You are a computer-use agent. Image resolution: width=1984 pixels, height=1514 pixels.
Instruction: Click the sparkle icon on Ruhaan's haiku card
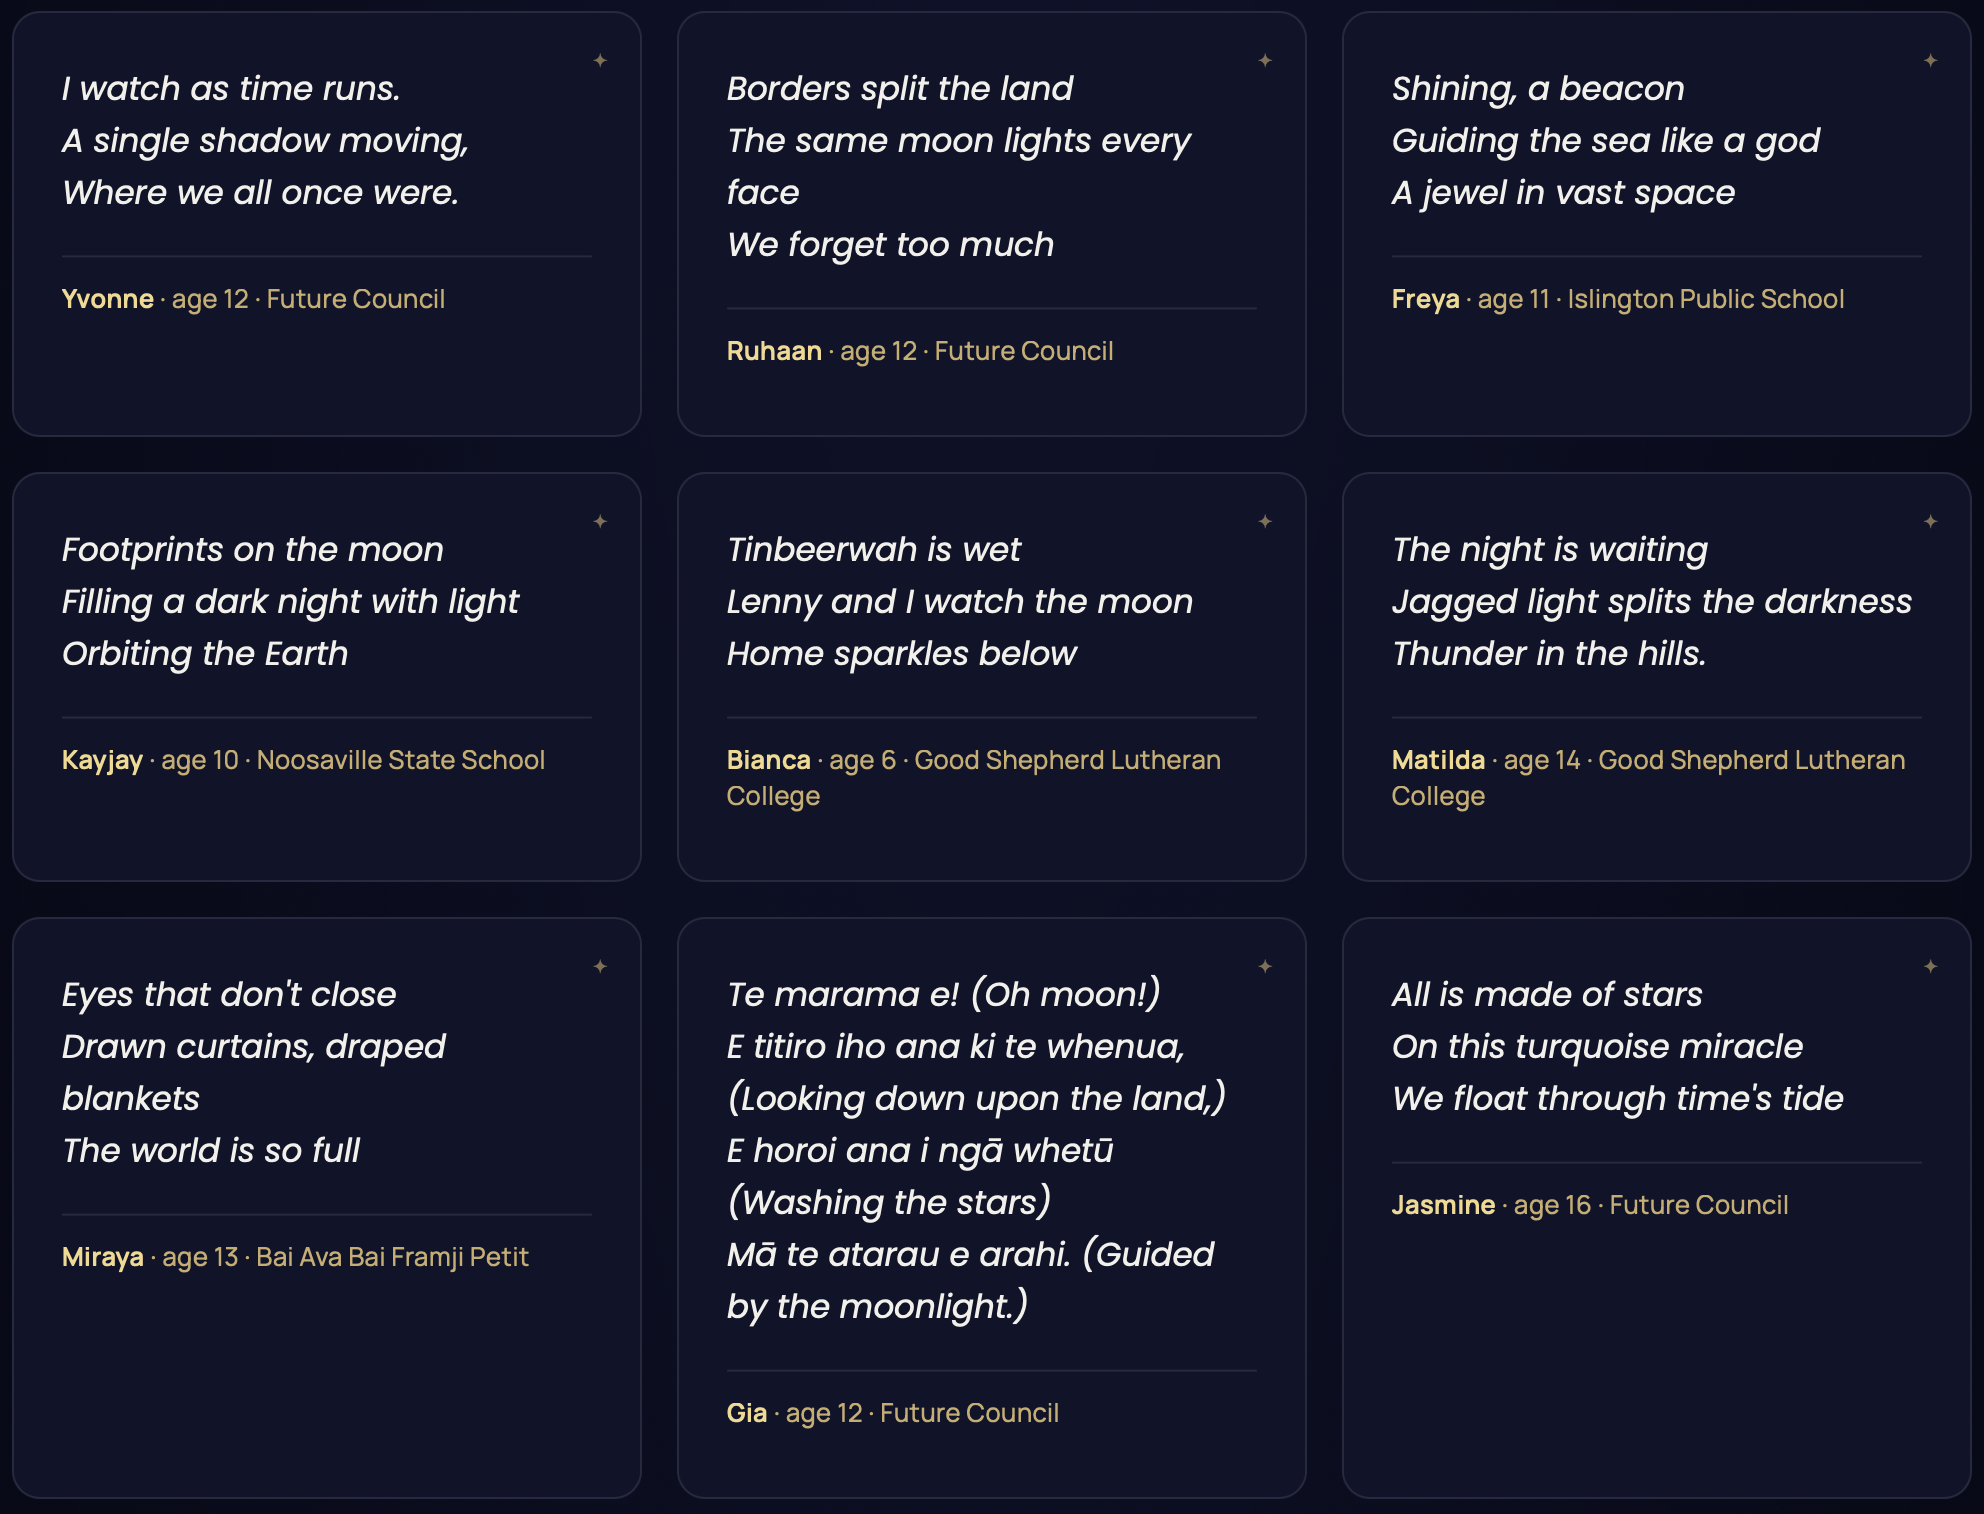tap(1265, 61)
